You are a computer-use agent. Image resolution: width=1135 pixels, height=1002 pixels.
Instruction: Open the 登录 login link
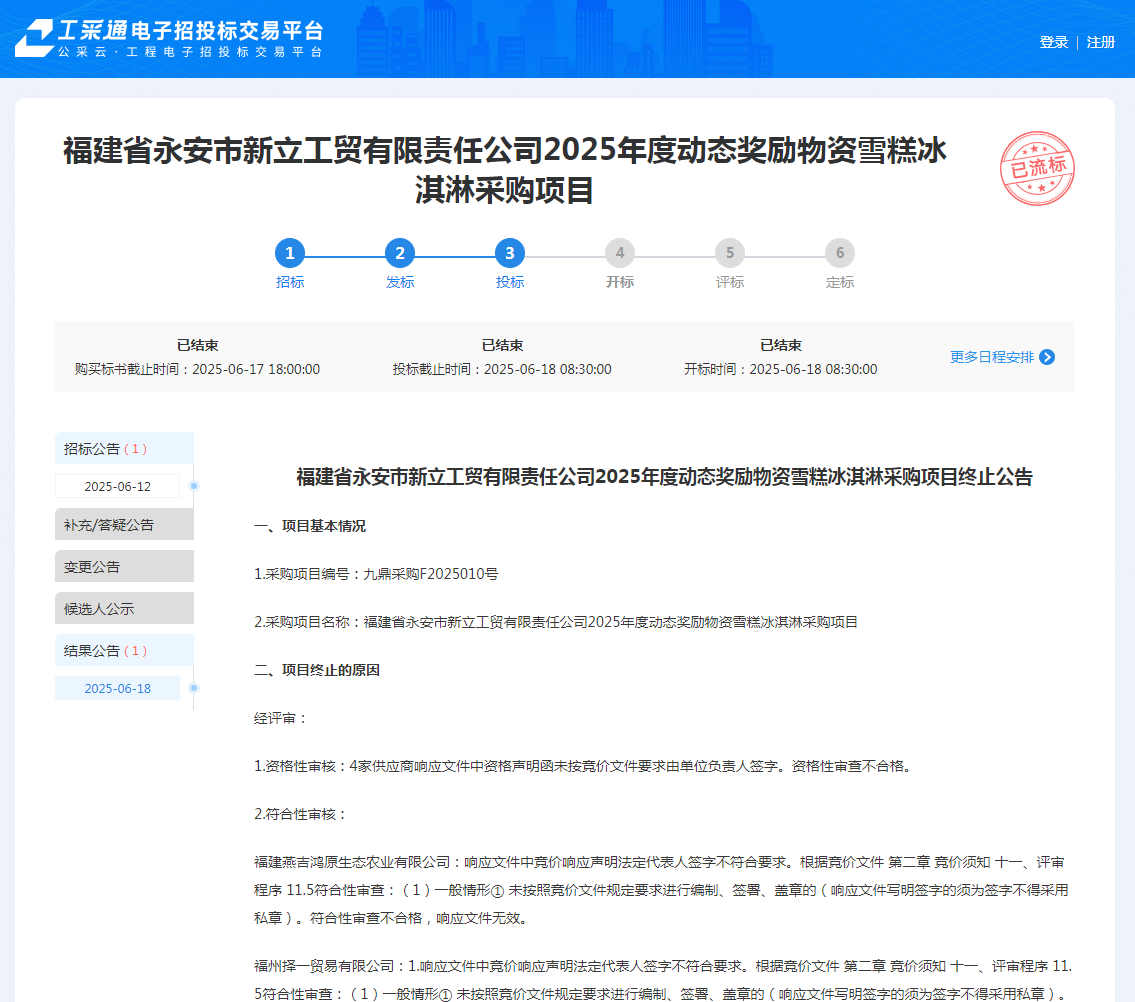(1054, 42)
